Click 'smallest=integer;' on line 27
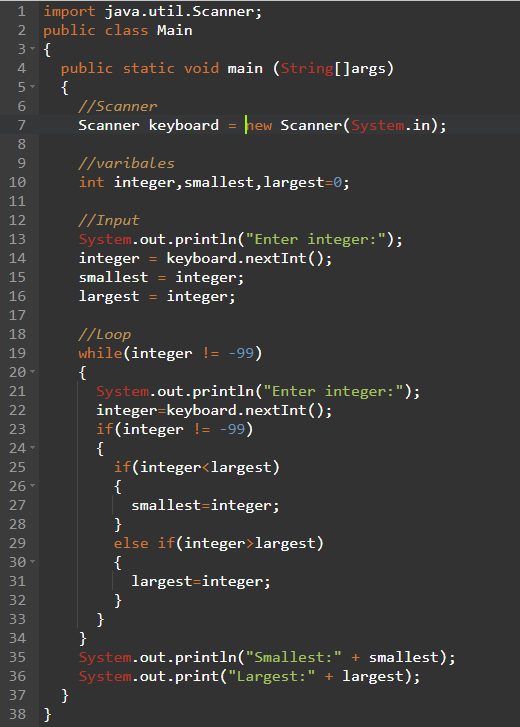 click(x=205, y=506)
